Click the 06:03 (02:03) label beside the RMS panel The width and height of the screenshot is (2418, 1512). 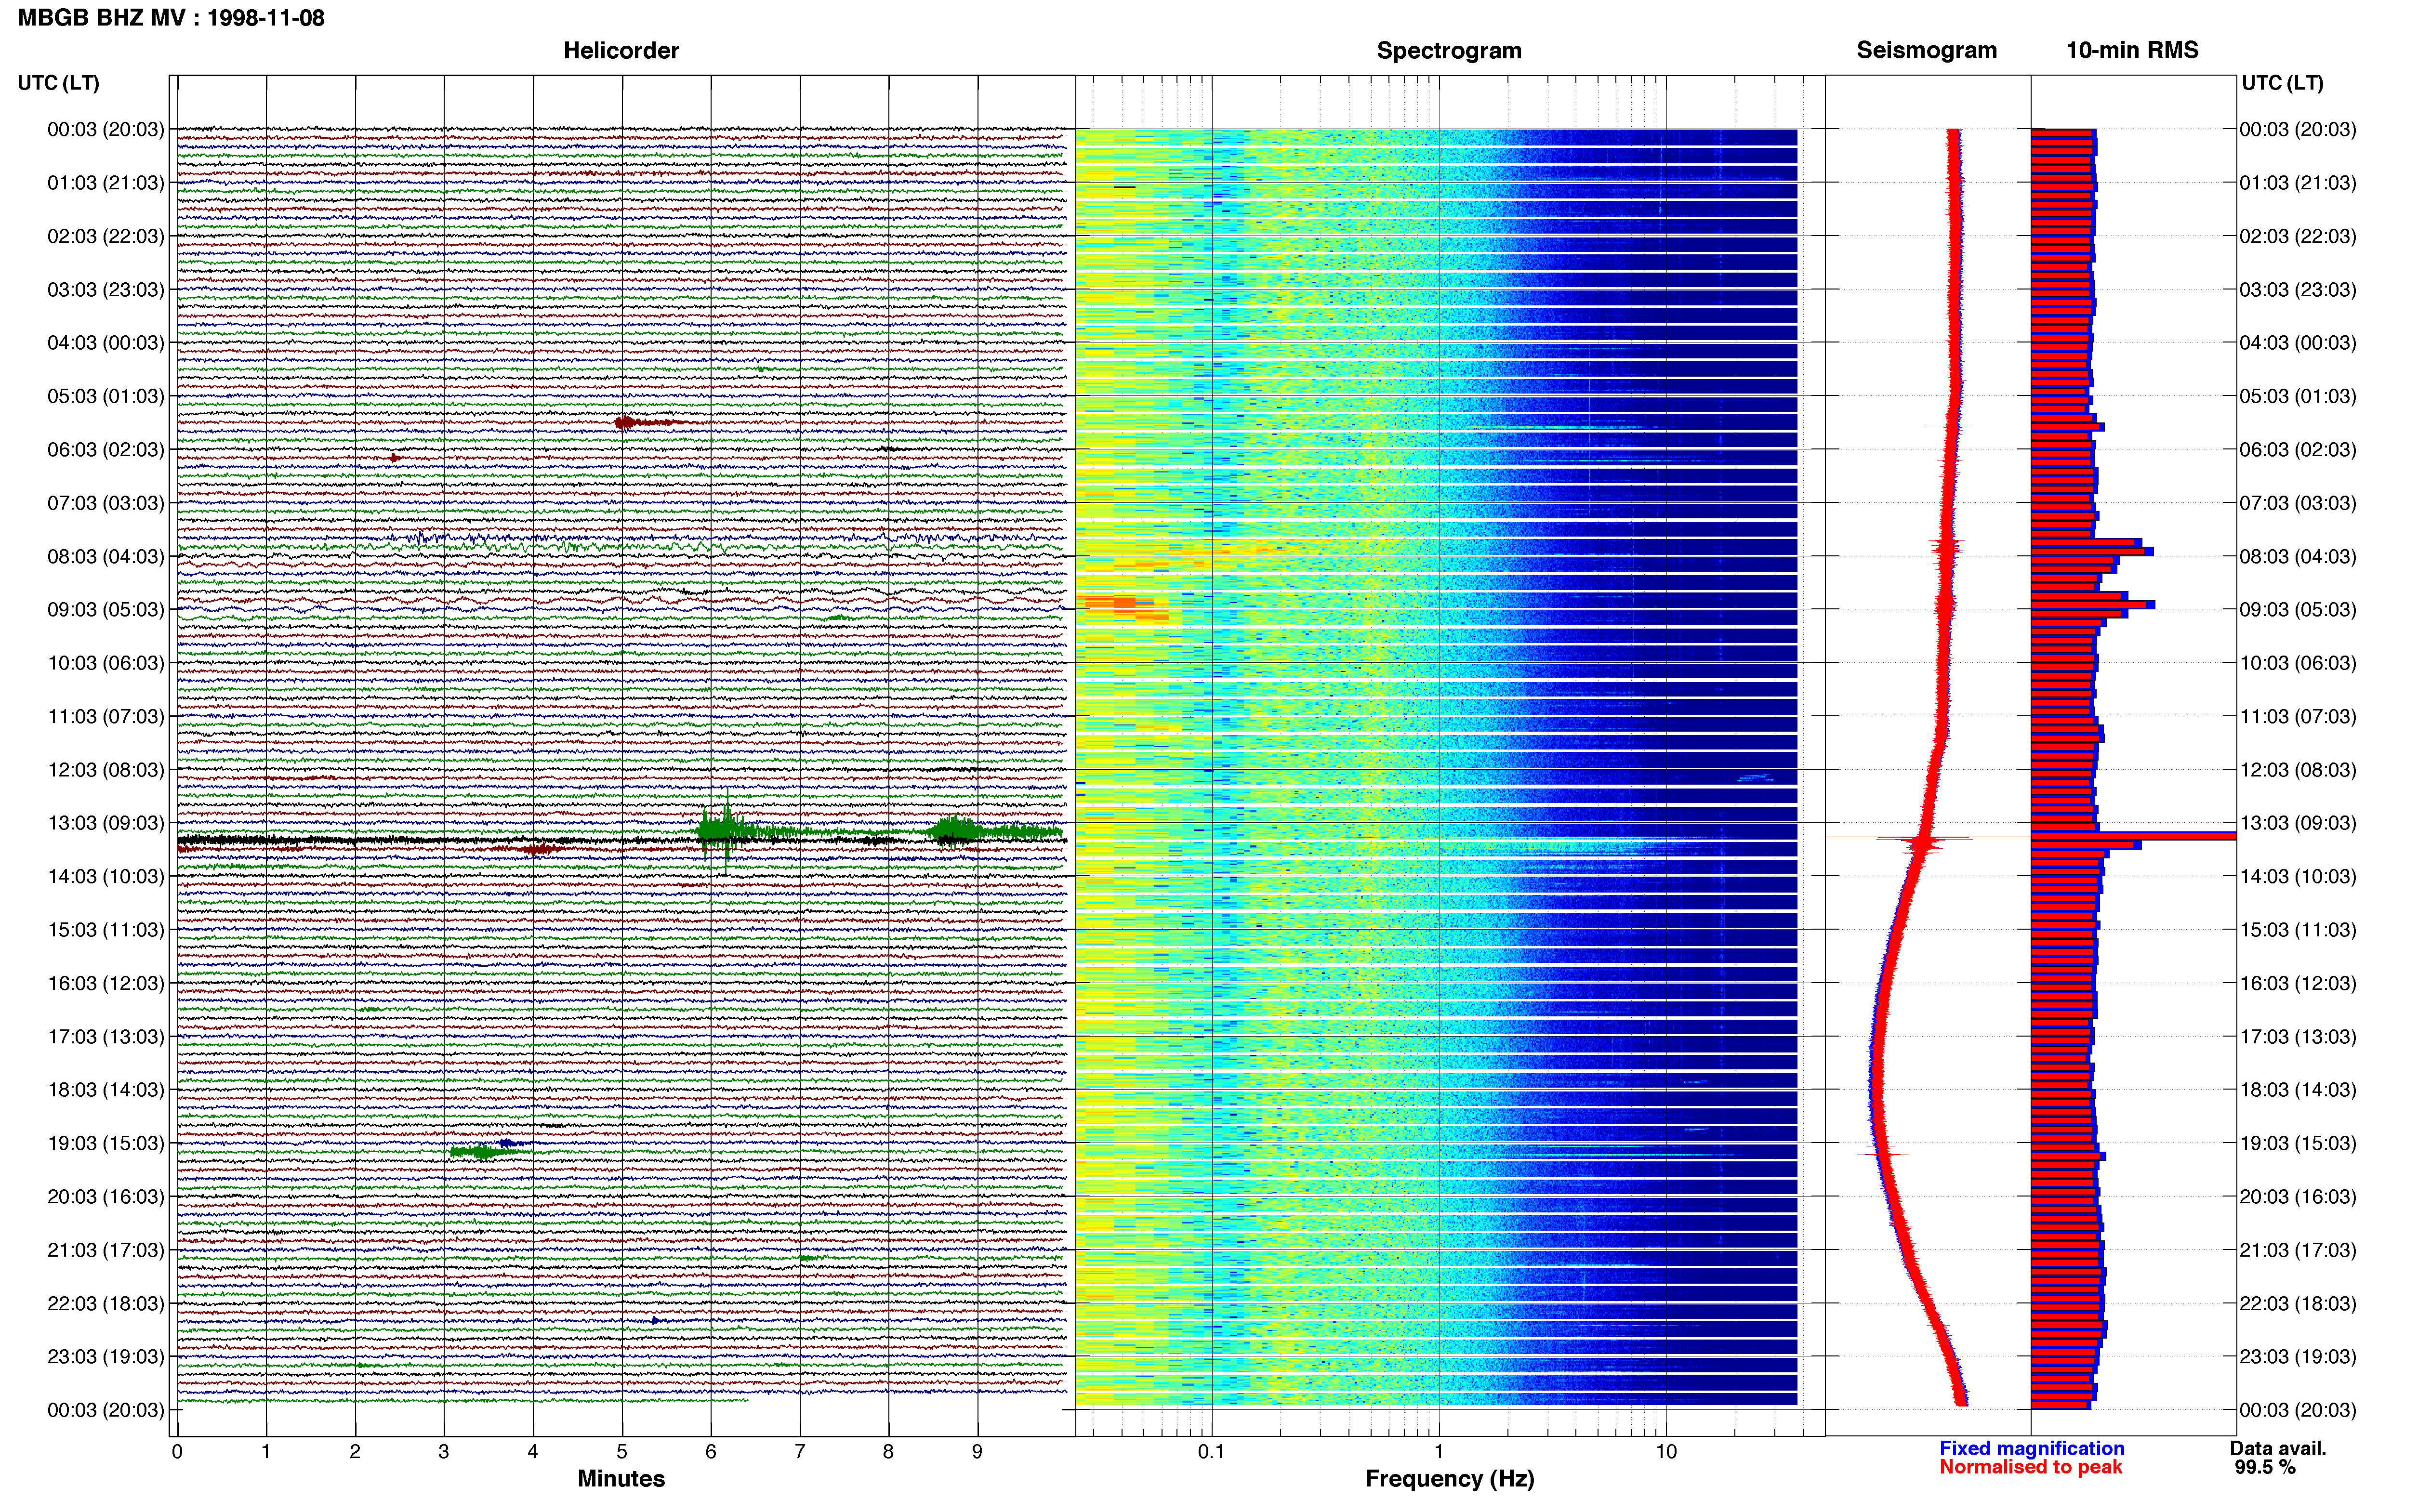coord(2298,450)
